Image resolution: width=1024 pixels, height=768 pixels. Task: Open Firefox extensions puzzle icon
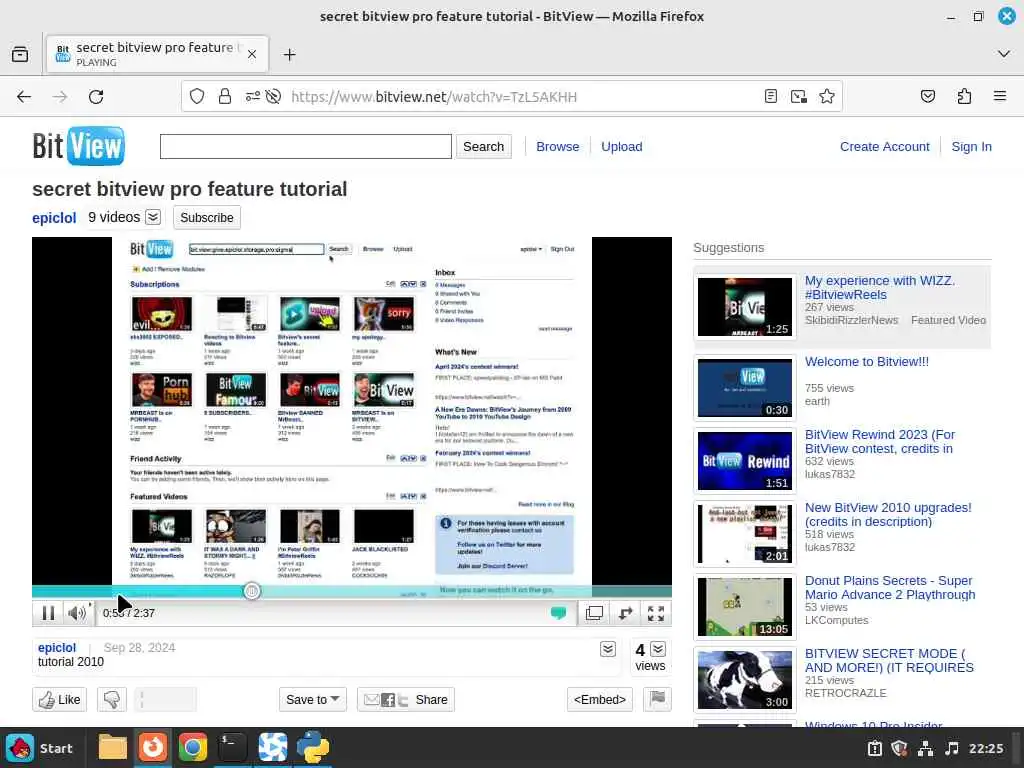[964, 97]
